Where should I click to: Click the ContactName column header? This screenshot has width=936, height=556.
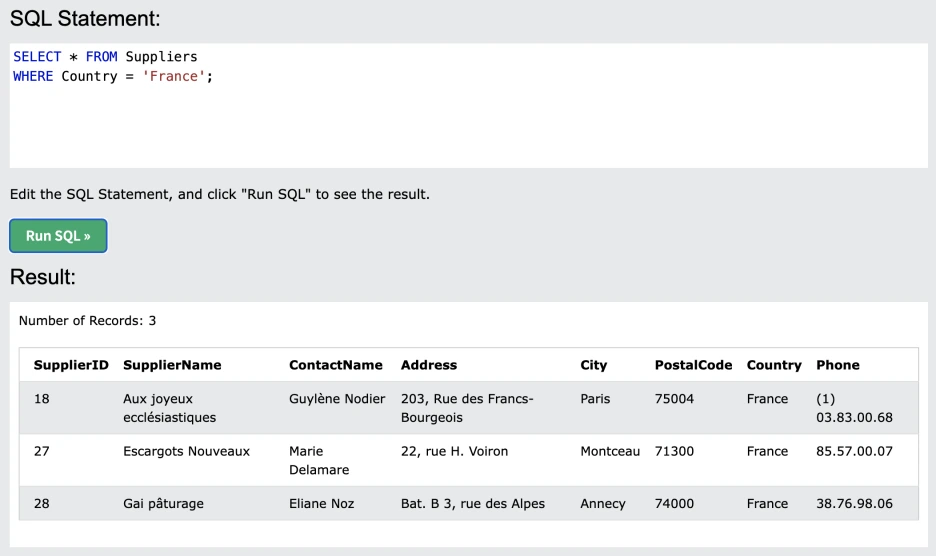(336, 365)
